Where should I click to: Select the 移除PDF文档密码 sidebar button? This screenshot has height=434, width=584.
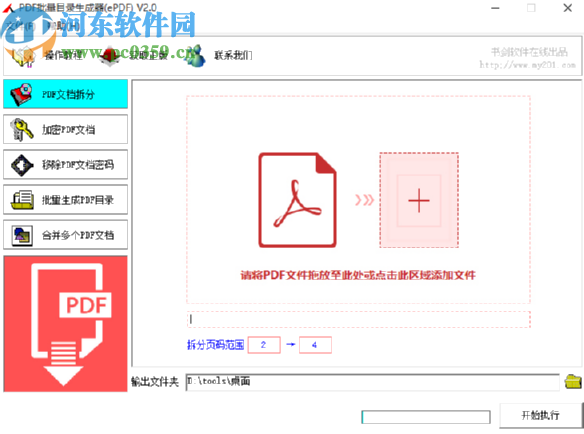66,164
